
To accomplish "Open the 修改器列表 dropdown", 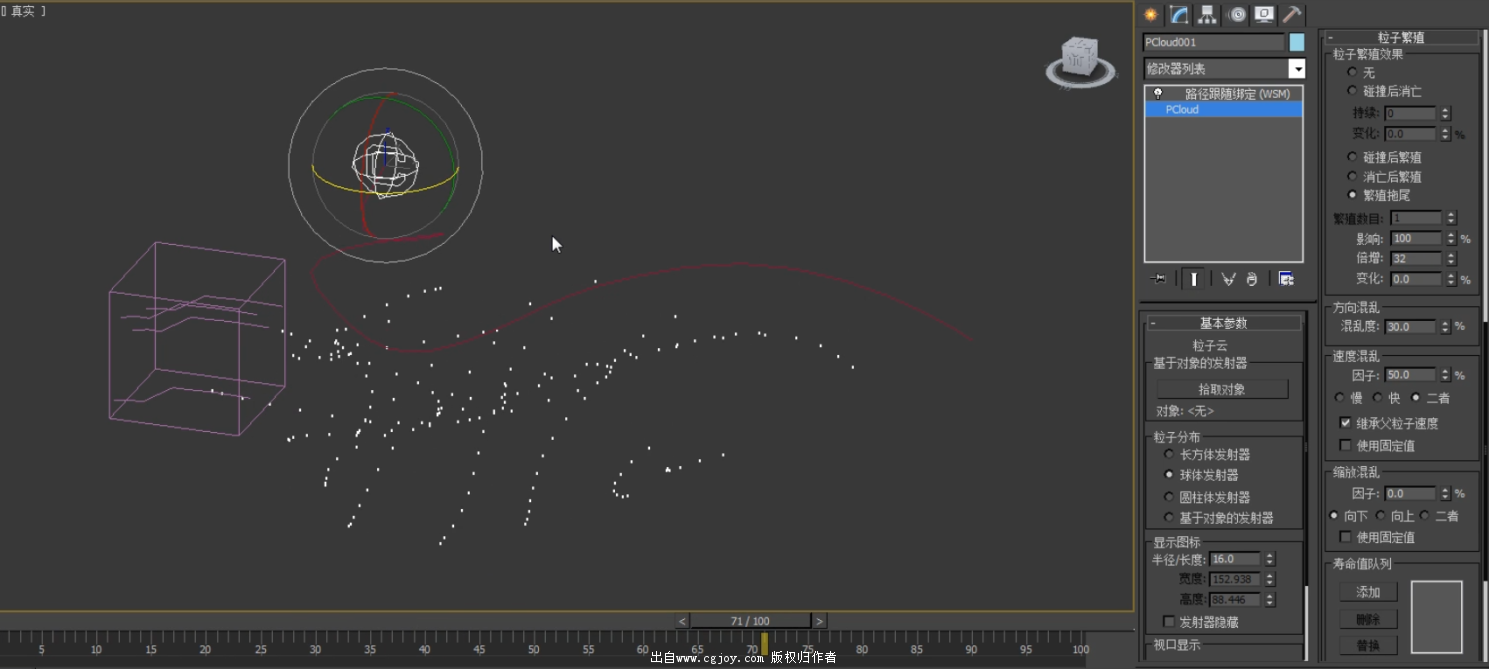I will pyautogui.click(x=1296, y=69).
